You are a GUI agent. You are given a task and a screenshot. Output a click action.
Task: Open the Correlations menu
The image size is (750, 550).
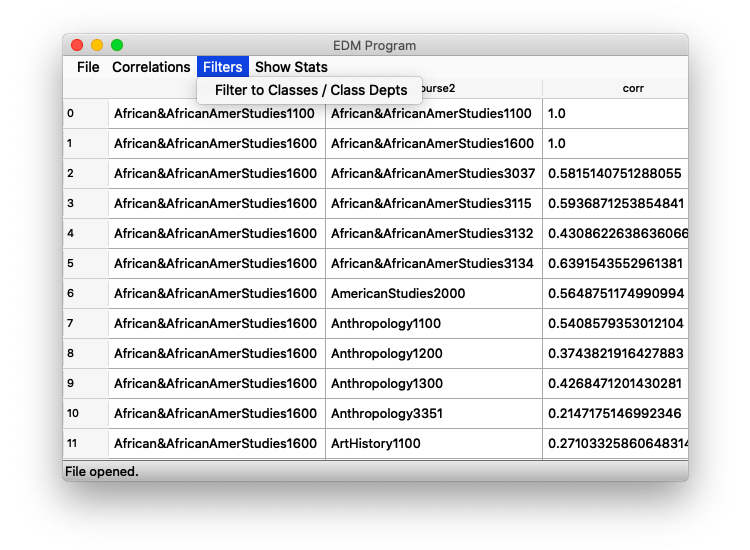pyautogui.click(x=151, y=67)
